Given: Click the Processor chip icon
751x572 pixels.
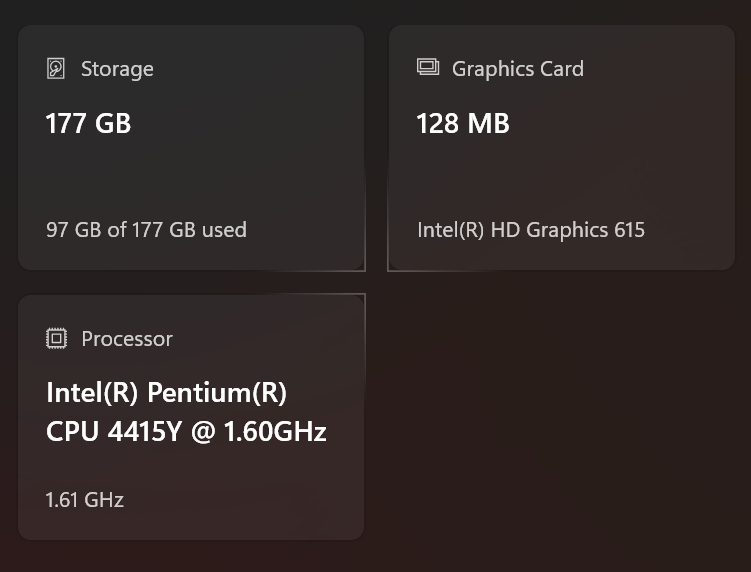Looking at the screenshot, I should 56,339.
